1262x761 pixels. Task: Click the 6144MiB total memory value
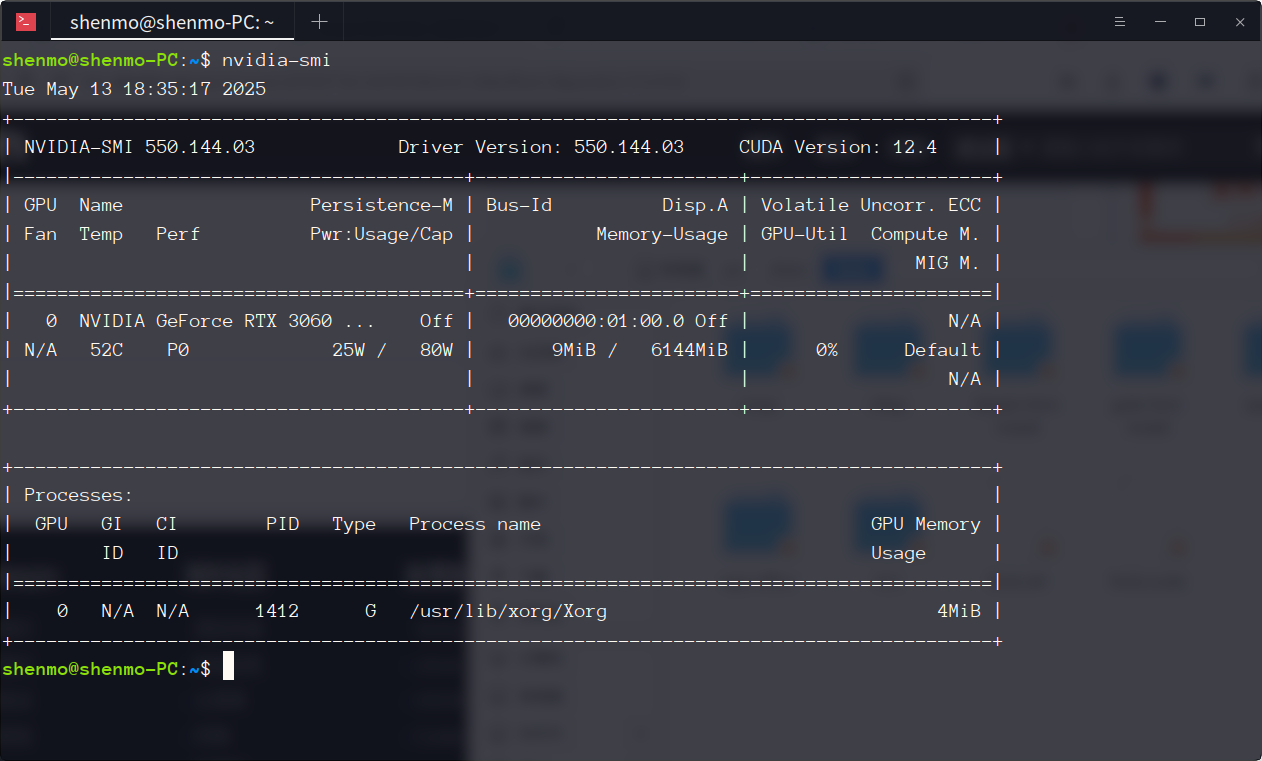pyautogui.click(x=689, y=350)
